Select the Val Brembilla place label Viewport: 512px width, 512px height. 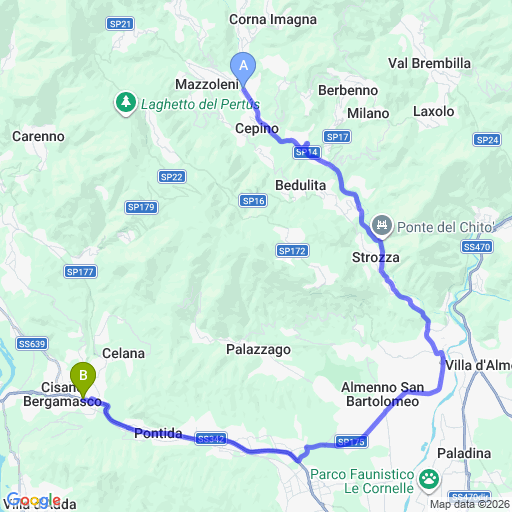point(429,63)
